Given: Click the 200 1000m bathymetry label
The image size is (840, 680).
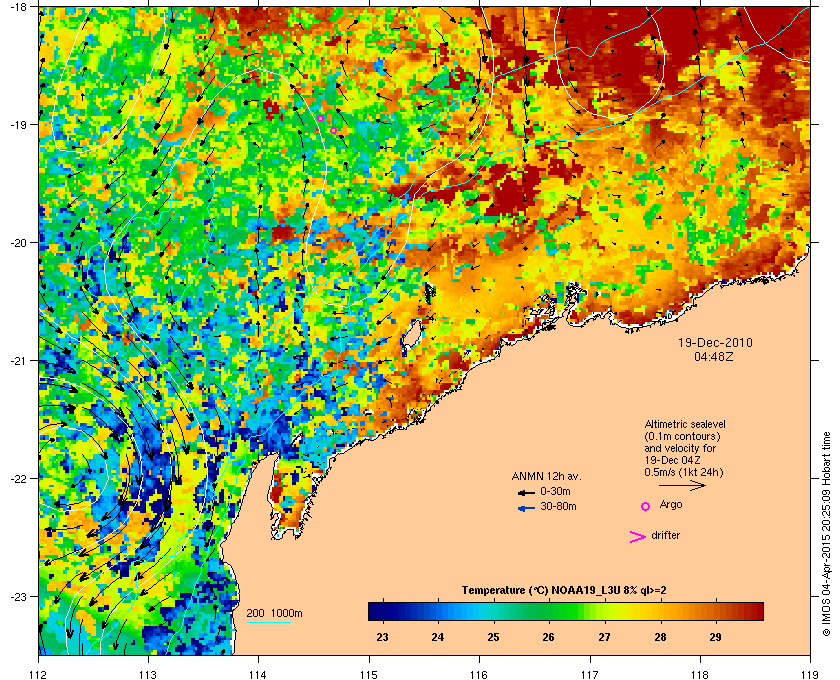Looking at the screenshot, I should click(274, 614).
